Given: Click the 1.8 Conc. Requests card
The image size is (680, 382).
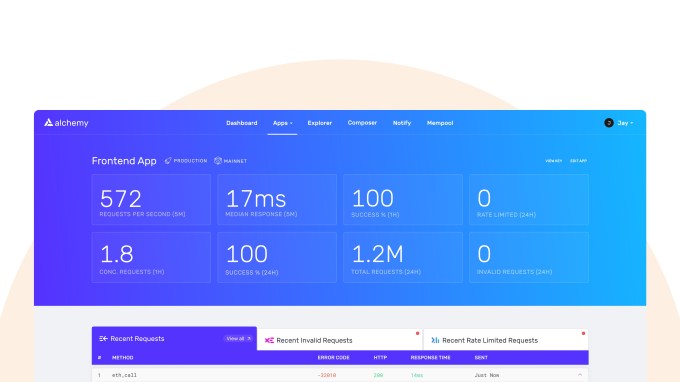Looking at the screenshot, I should tap(151, 257).
